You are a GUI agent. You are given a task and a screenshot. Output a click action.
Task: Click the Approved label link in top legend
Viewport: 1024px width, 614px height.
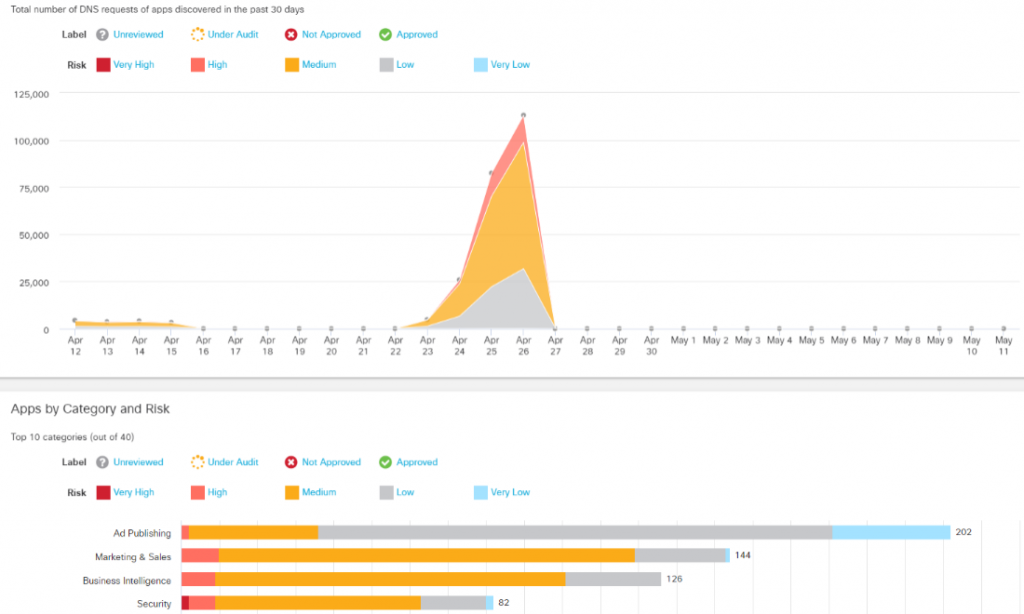point(416,34)
